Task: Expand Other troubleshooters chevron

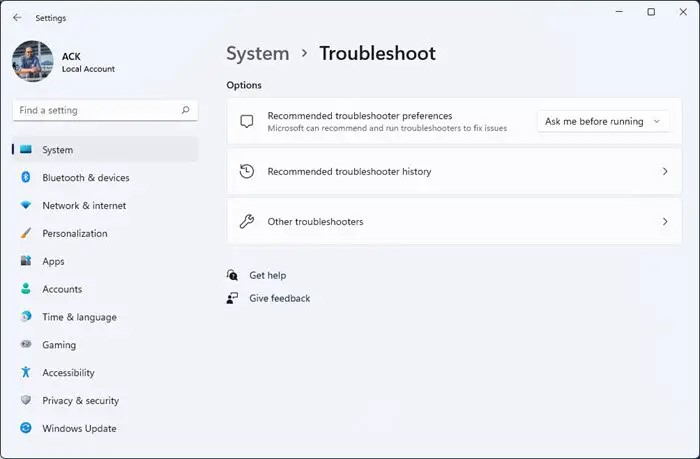Action: click(665, 222)
